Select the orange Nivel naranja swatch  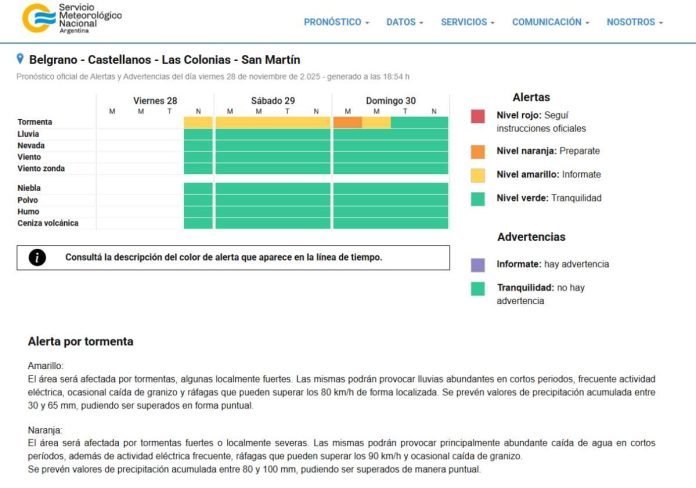478,152
